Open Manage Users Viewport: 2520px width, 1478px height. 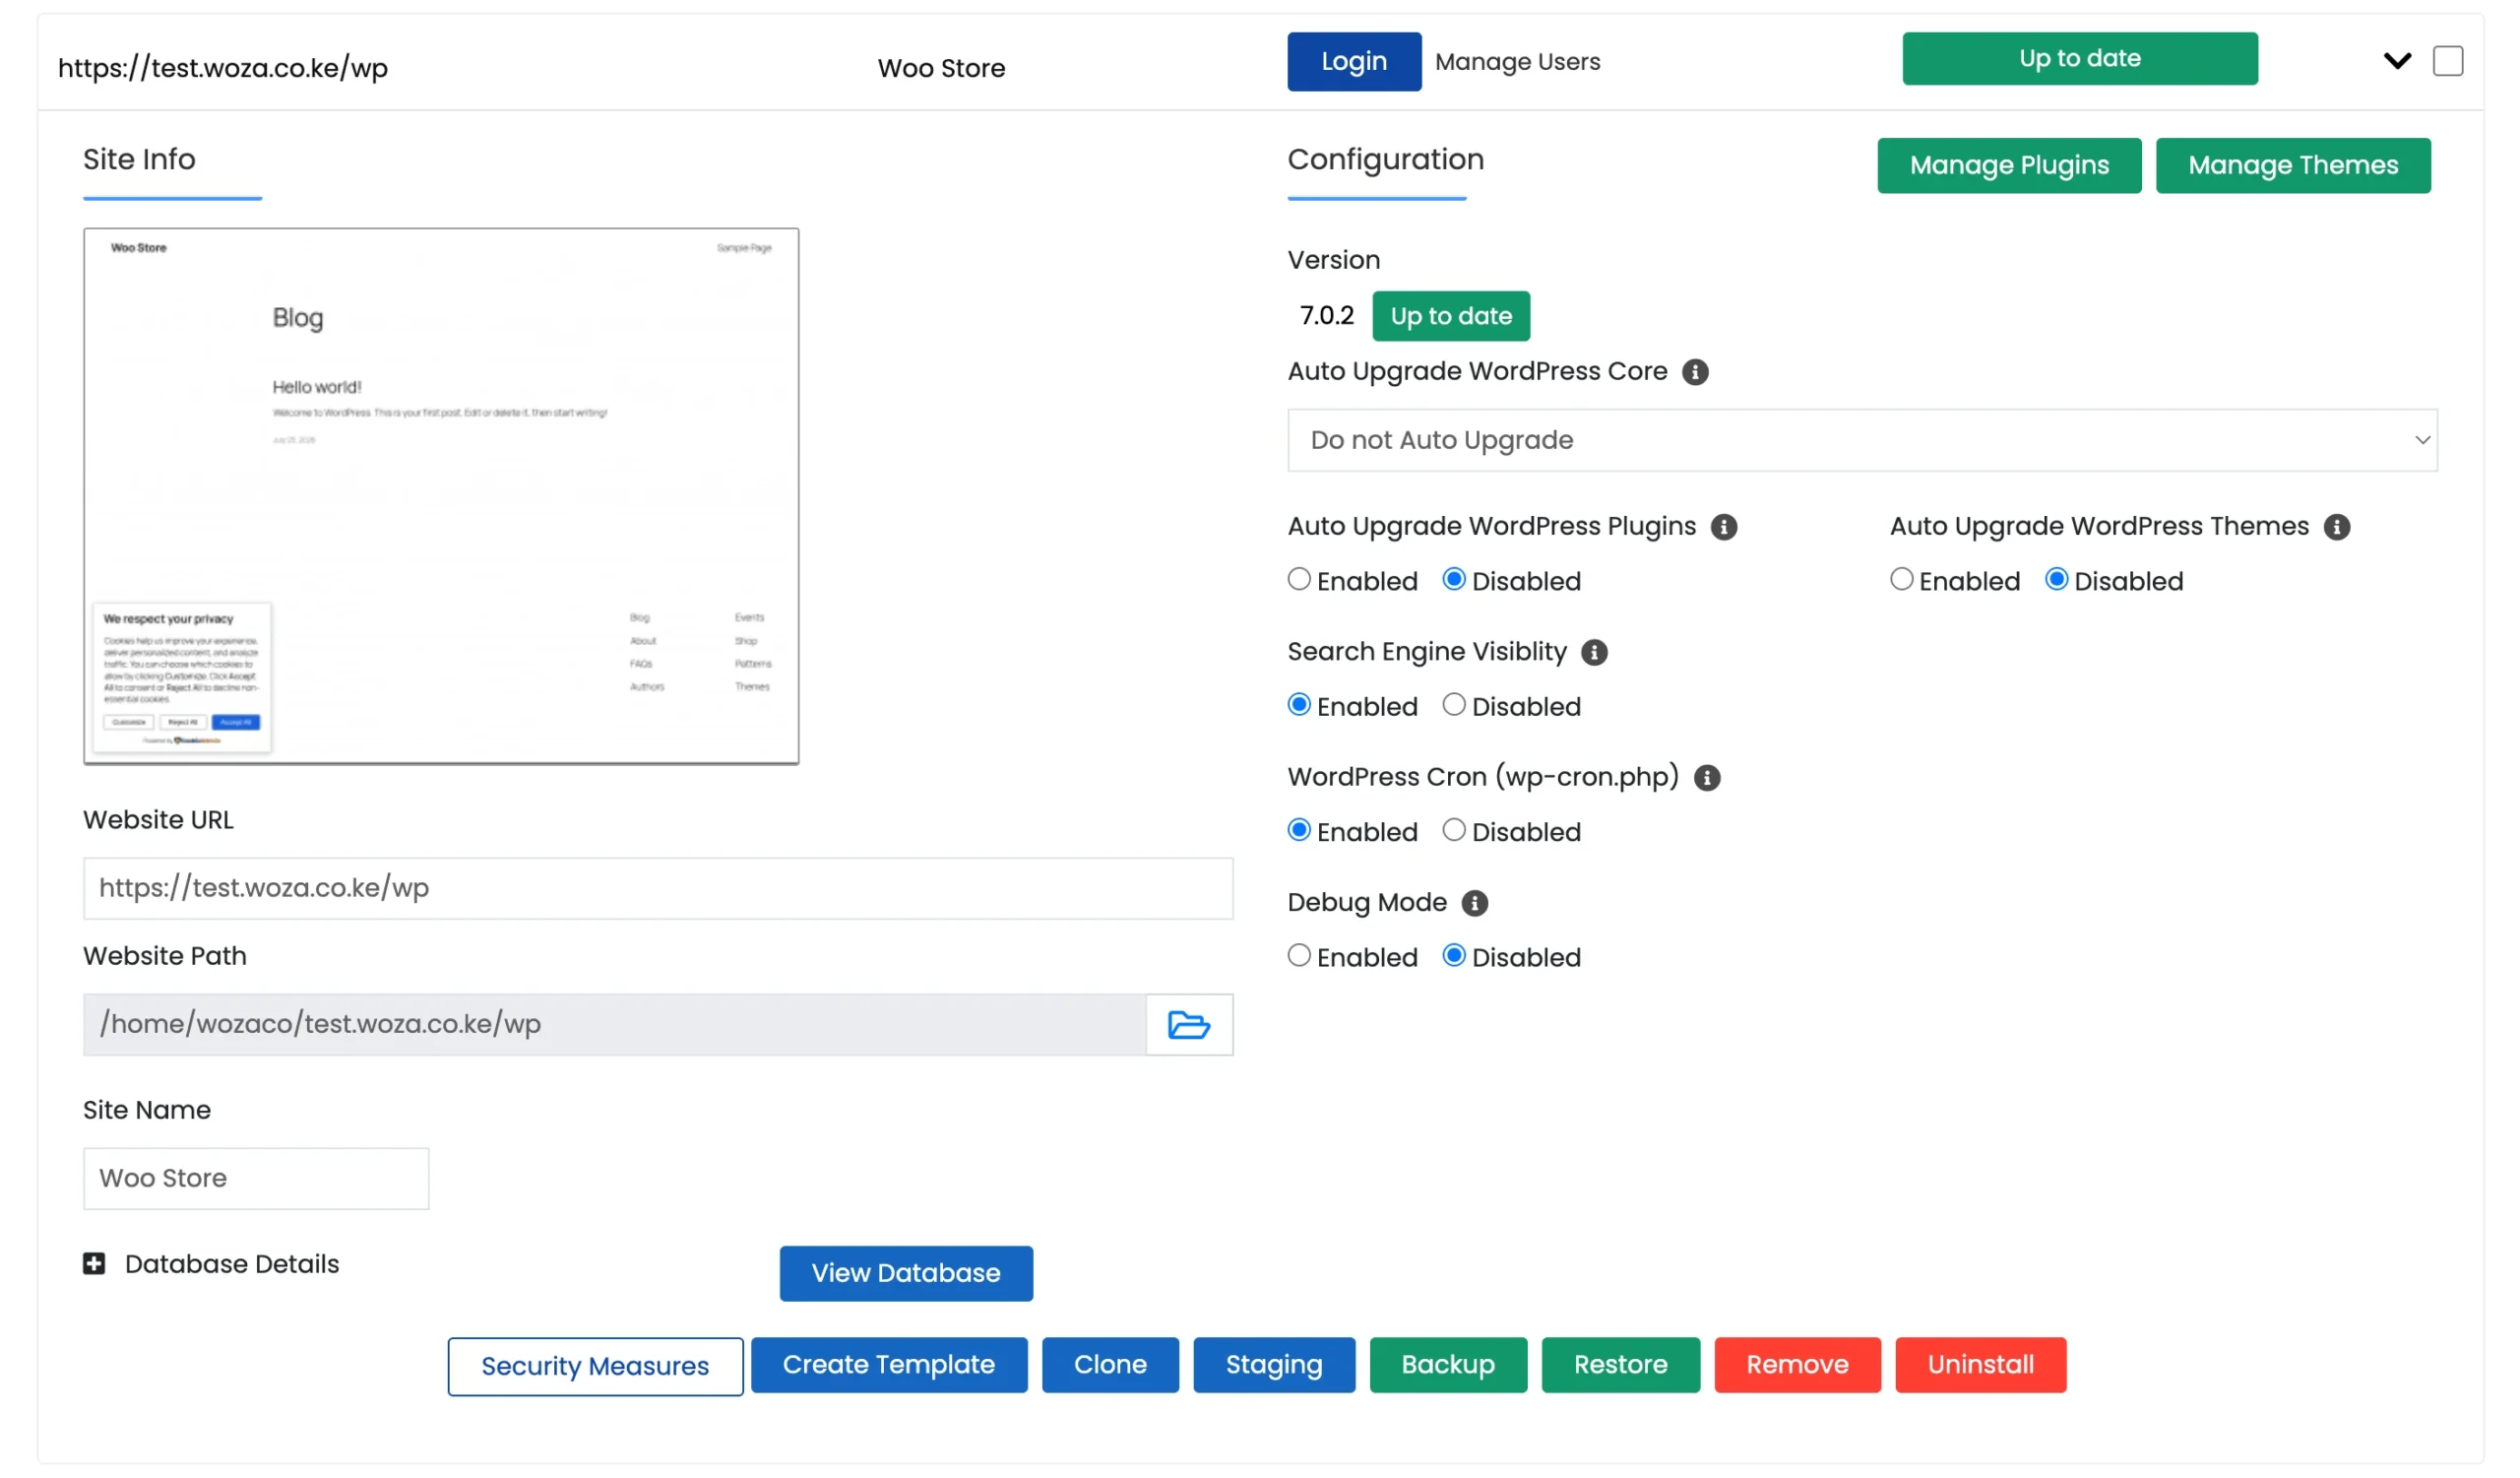(x=1517, y=62)
